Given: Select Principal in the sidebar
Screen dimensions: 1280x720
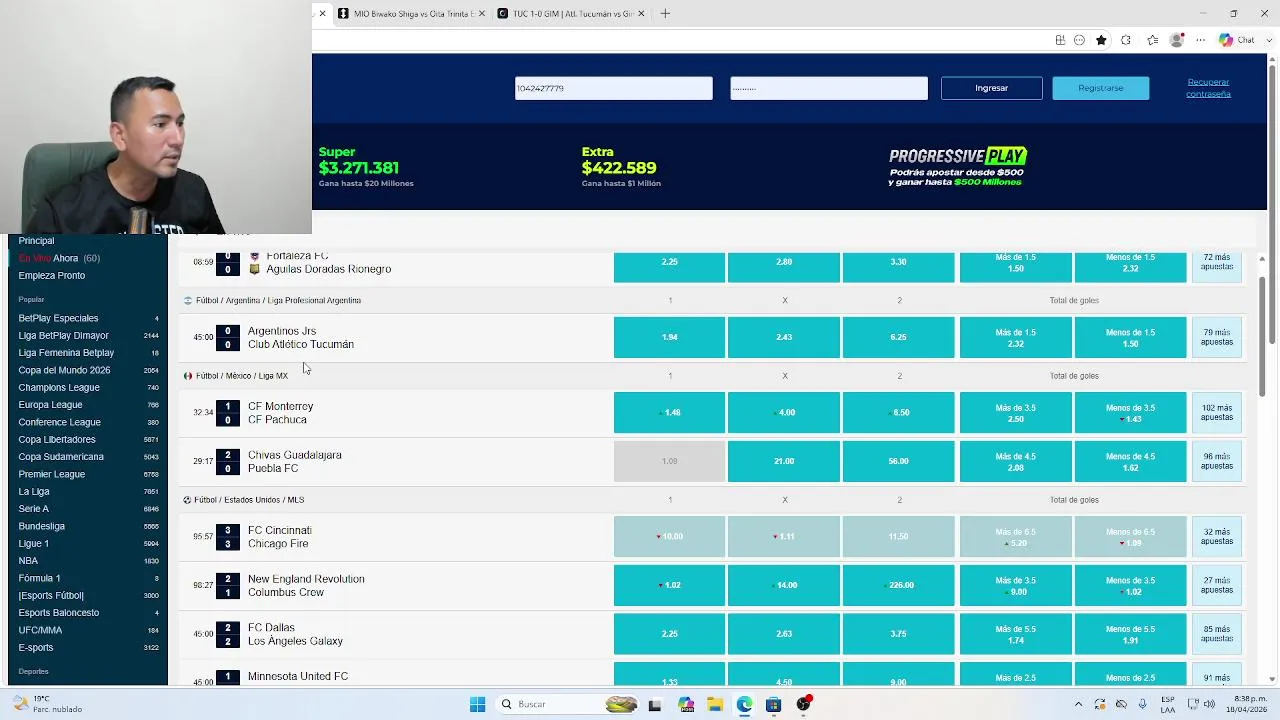Looking at the screenshot, I should coord(36,241).
